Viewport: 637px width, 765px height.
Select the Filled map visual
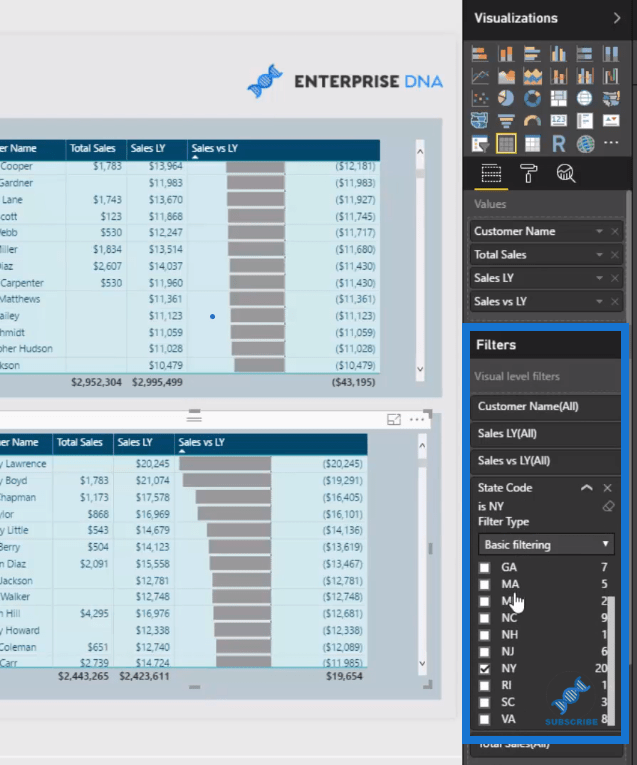611,99
